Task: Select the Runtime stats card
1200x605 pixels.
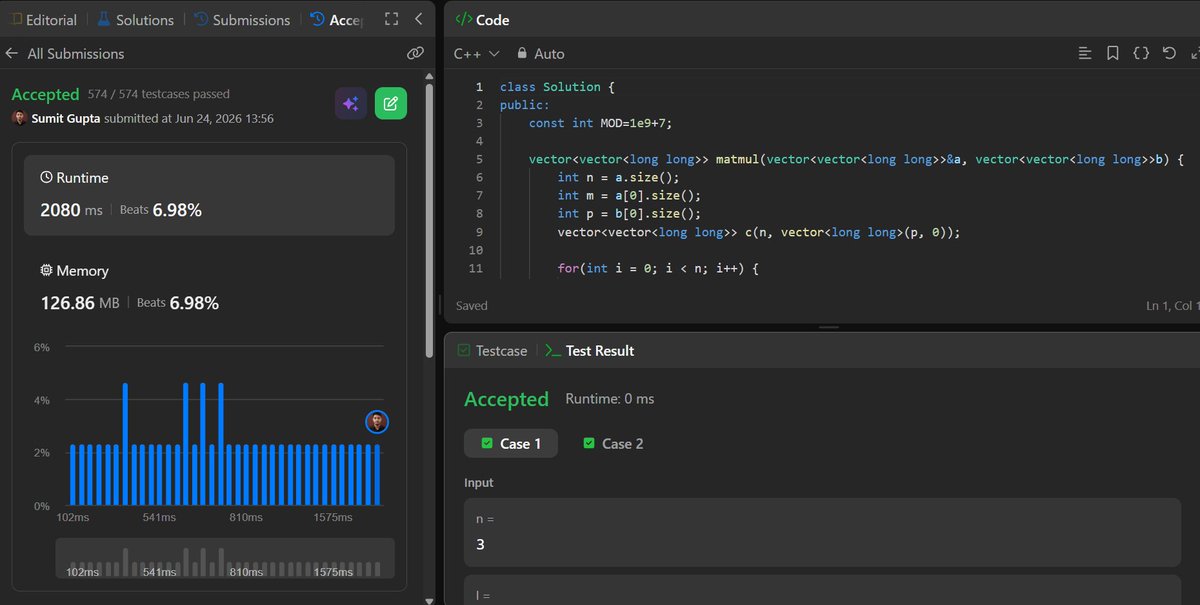Action: tap(209, 195)
